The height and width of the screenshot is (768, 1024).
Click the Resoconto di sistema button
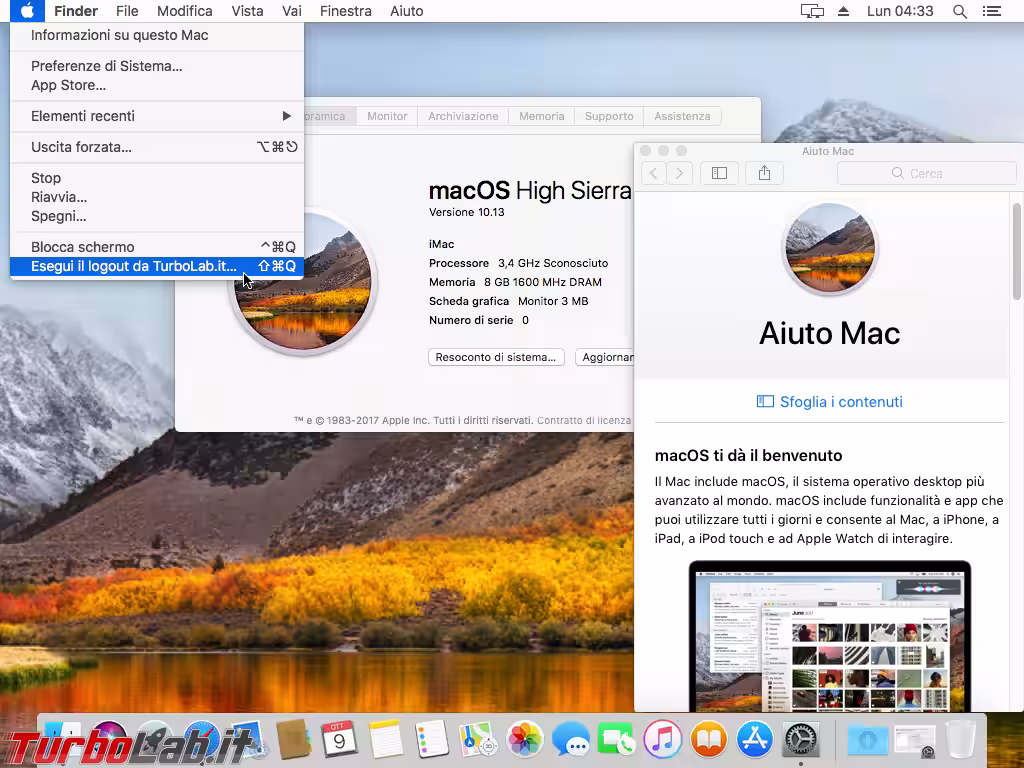496,357
